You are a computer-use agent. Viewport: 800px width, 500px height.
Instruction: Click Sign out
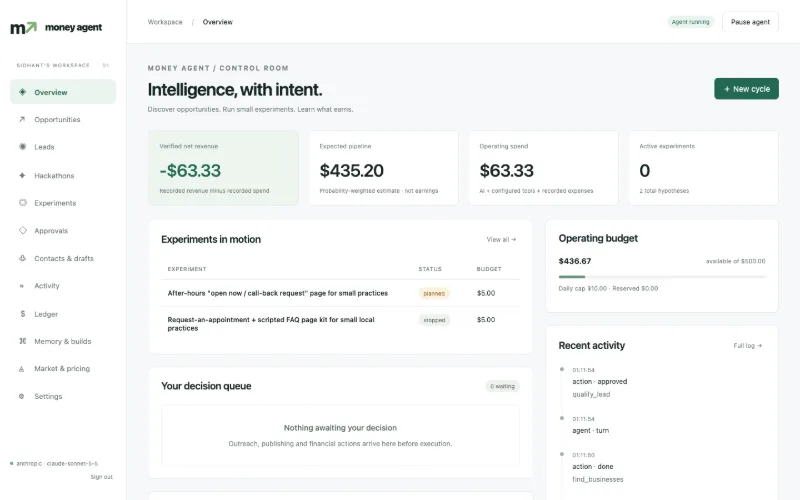click(102, 477)
